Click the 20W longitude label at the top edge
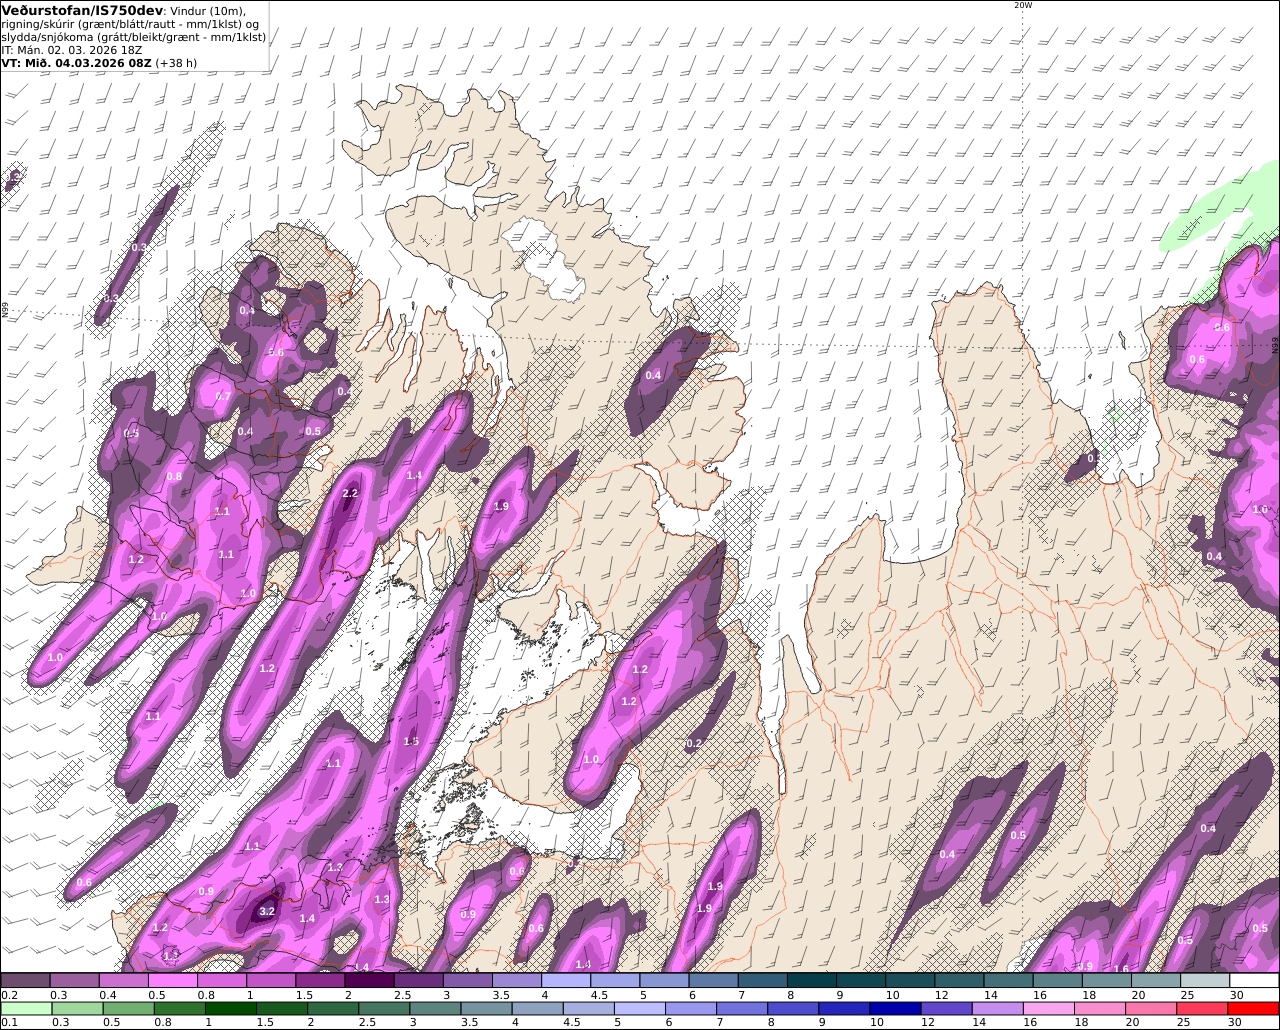The width and height of the screenshot is (1280, 1030). 1022,5
